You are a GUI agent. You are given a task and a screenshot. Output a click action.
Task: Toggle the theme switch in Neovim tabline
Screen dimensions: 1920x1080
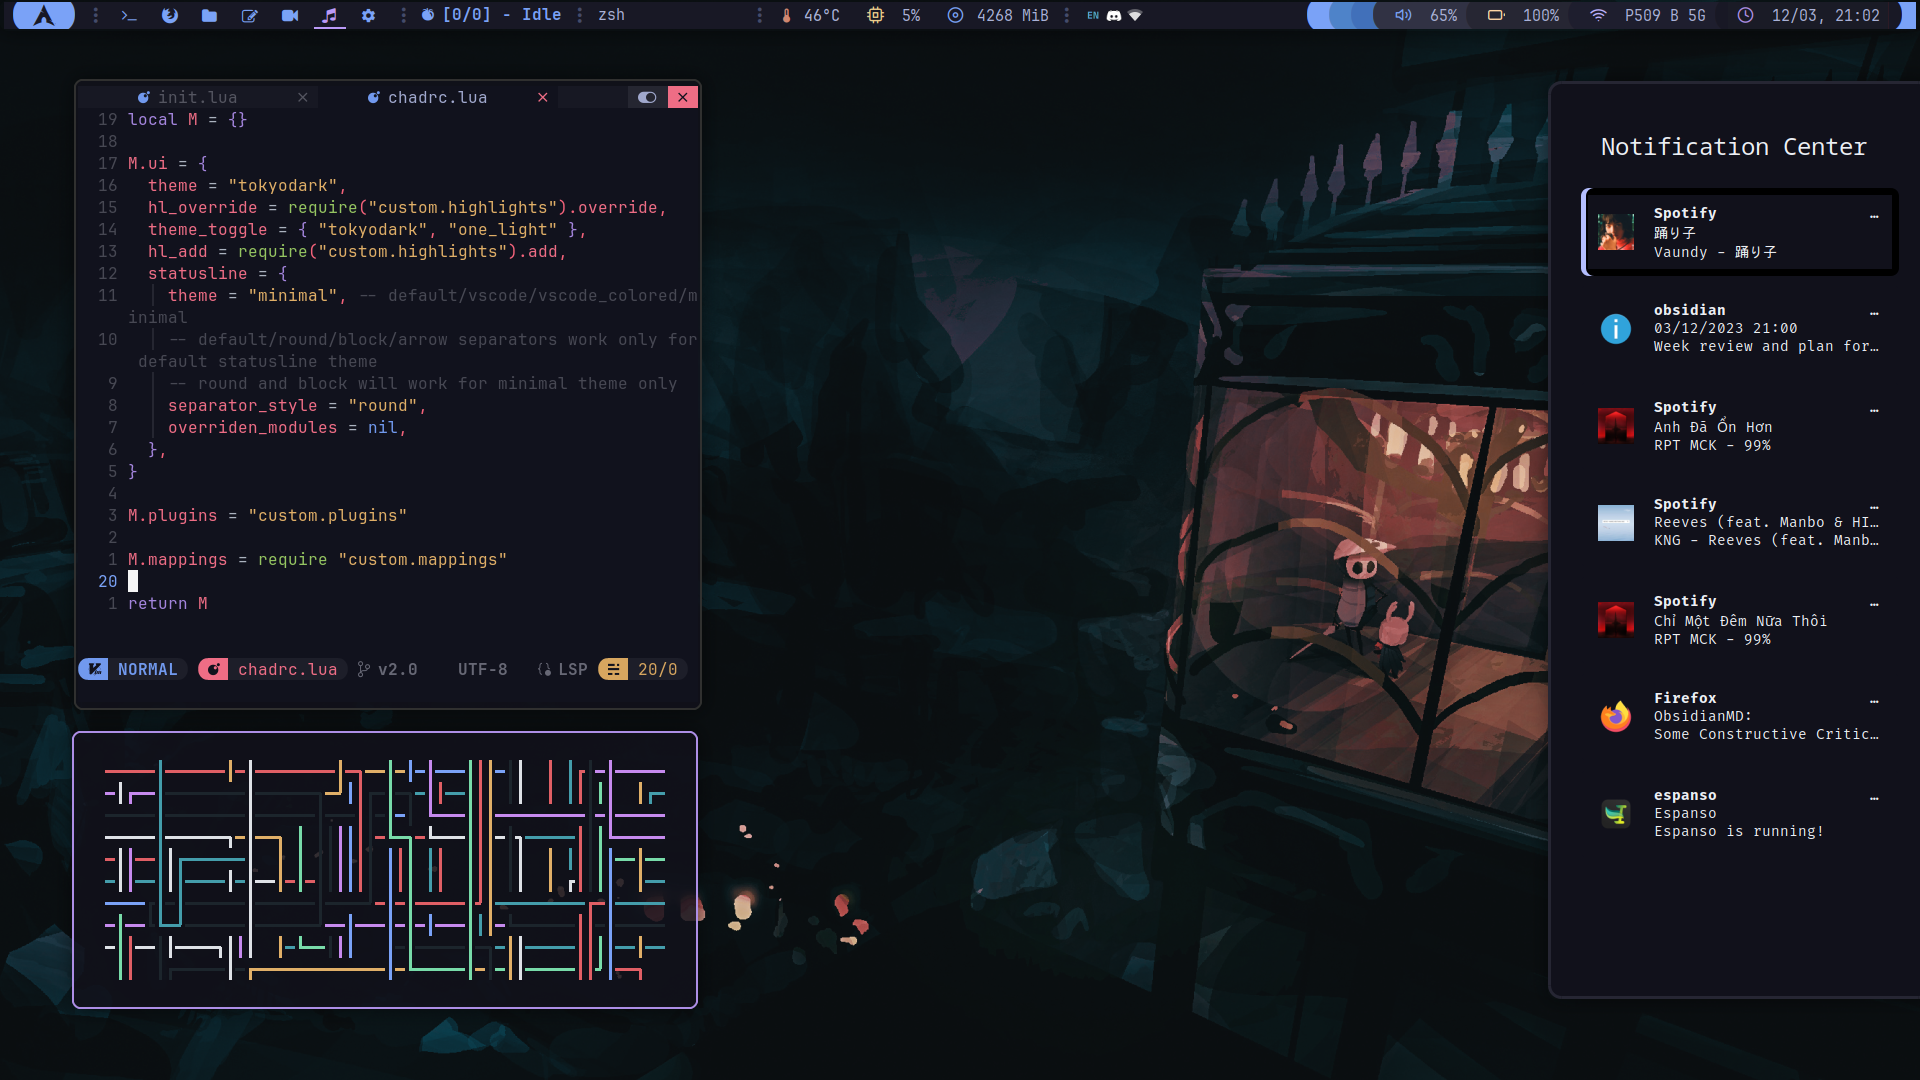[647, 97]
